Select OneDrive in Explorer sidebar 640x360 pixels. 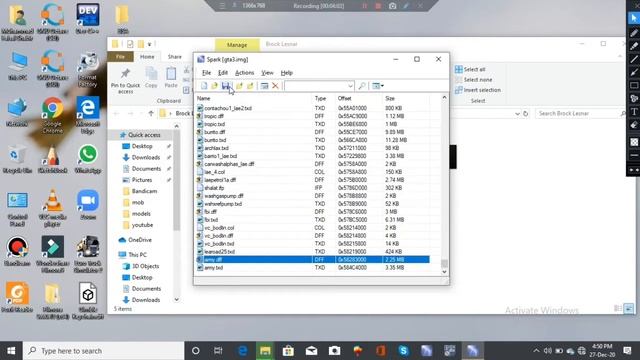tap(135, 240)
